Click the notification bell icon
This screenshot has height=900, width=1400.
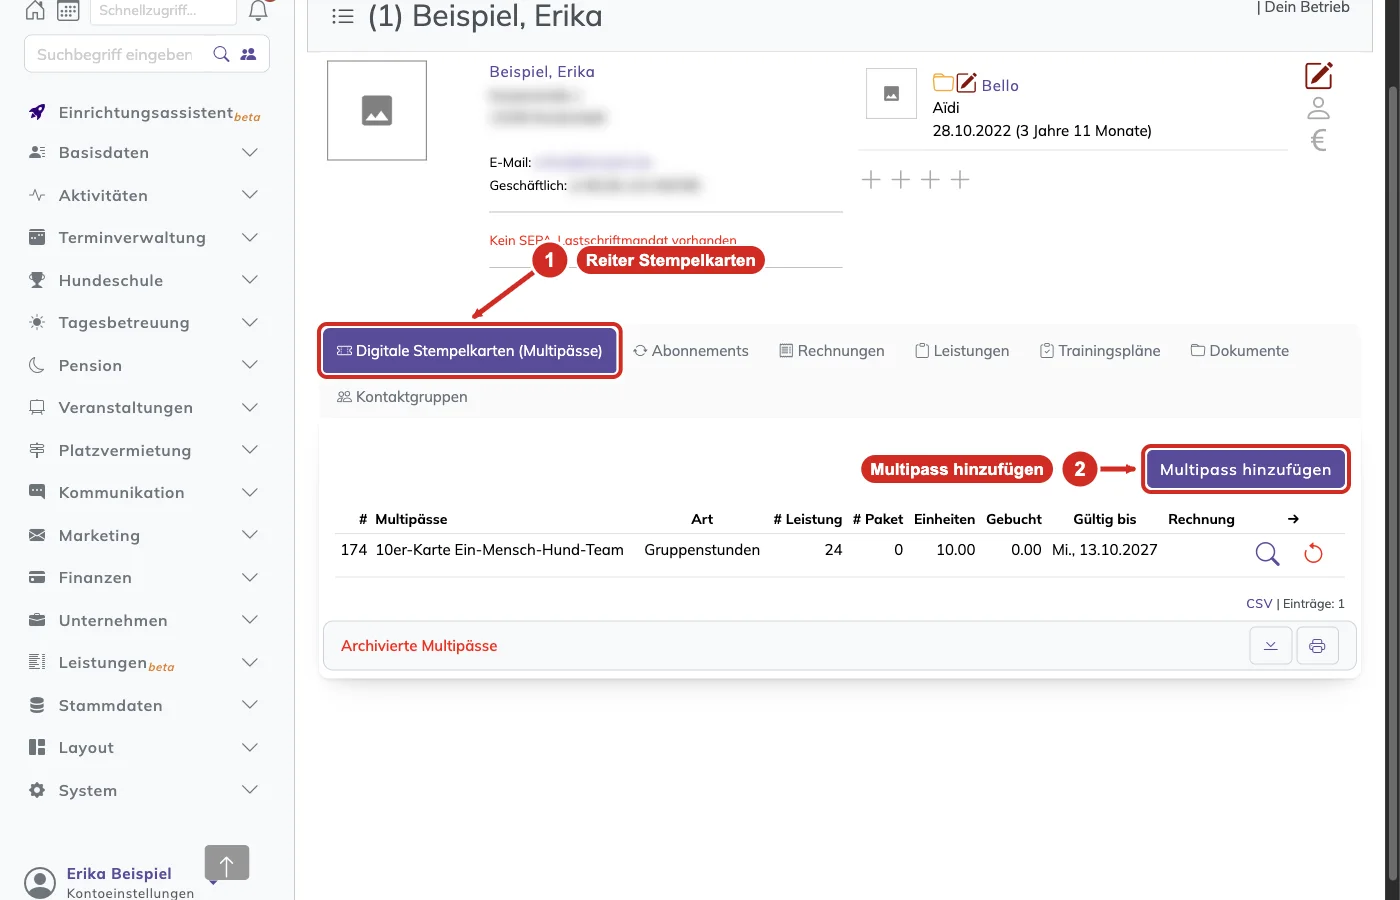[258, 11]
